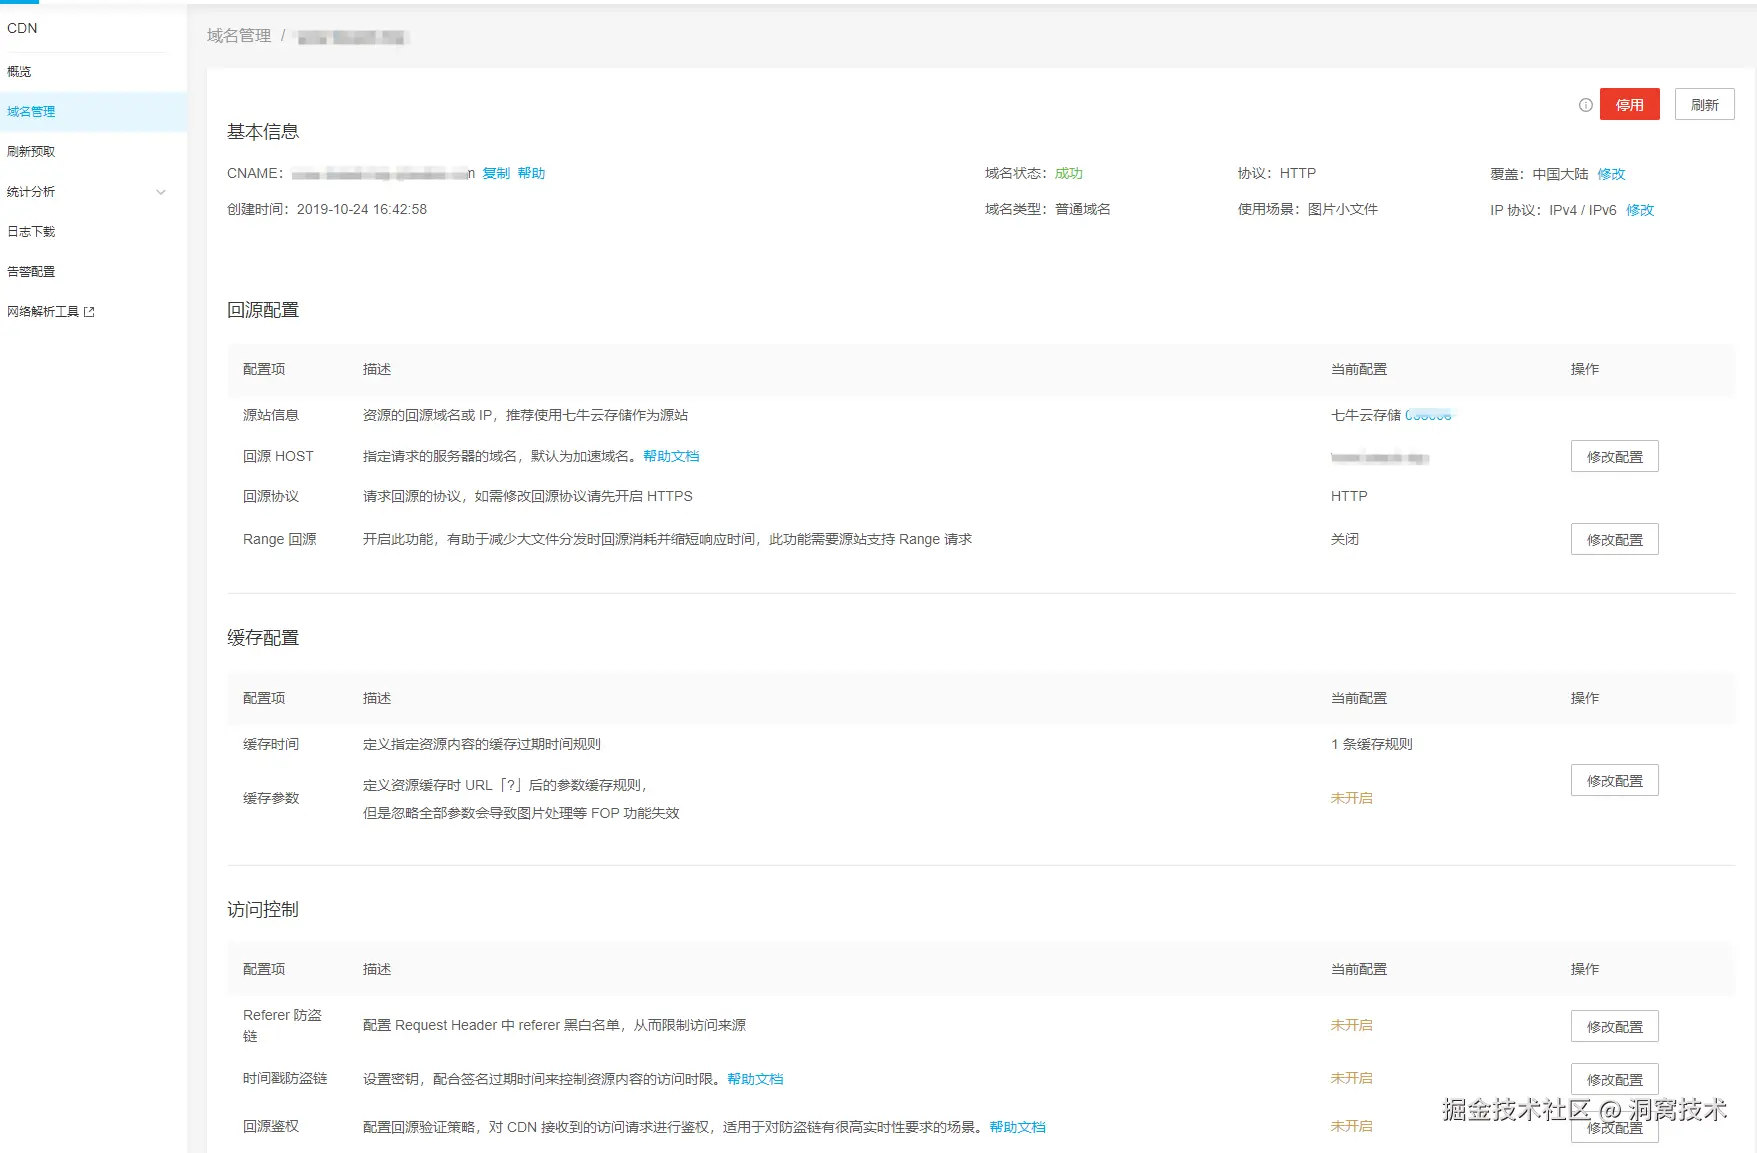Click the 回源配置 section heading
The image size is (1757, 1153).
point(263,310)
